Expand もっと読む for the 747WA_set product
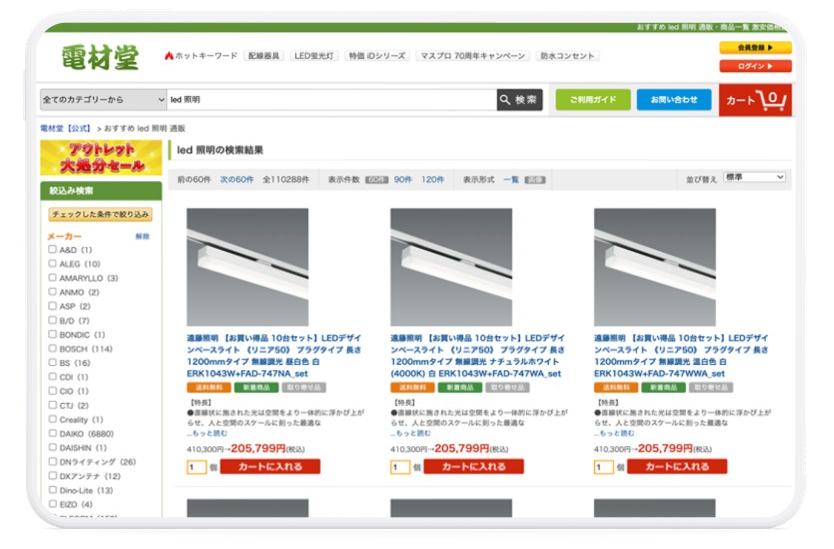Image resolution: width=834 pixels, height=549 pixels. pos(412,434)
